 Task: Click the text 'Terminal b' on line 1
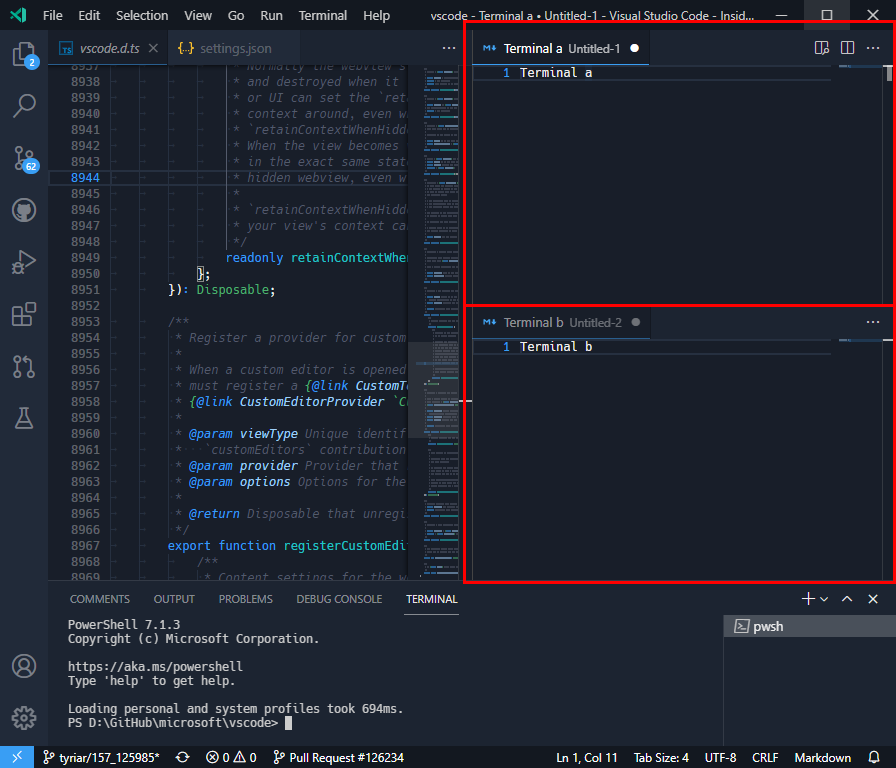(555, 346)
